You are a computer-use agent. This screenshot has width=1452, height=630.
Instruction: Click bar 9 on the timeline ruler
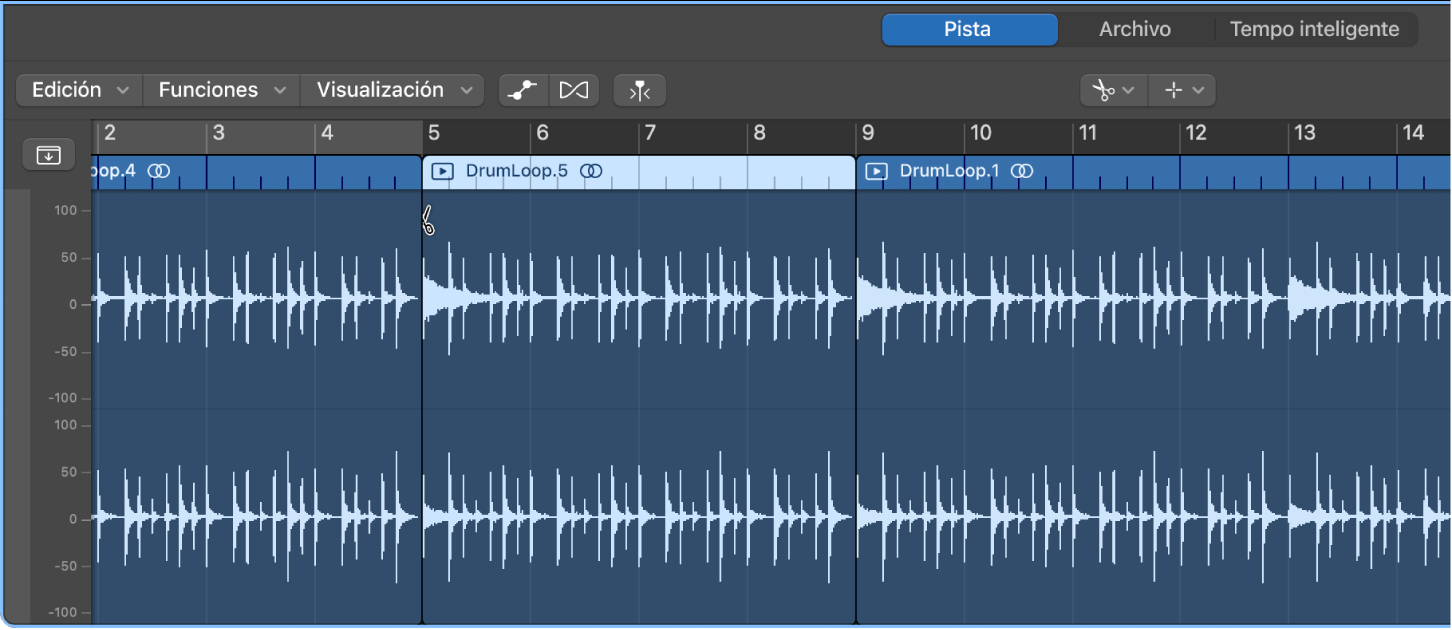[x=868, y=133]
